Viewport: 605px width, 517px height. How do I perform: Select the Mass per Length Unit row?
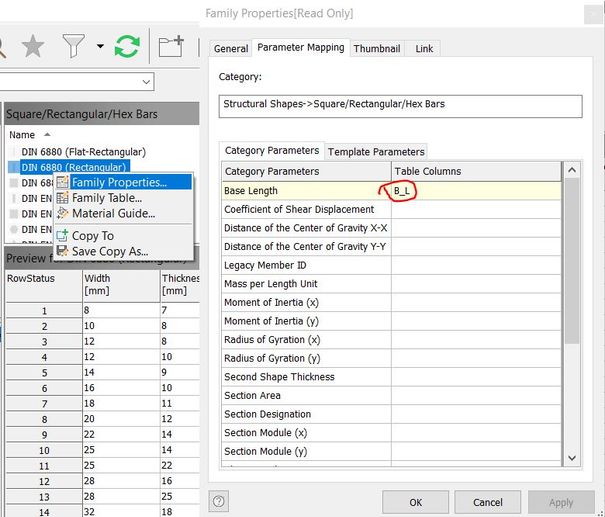(391, 284)
